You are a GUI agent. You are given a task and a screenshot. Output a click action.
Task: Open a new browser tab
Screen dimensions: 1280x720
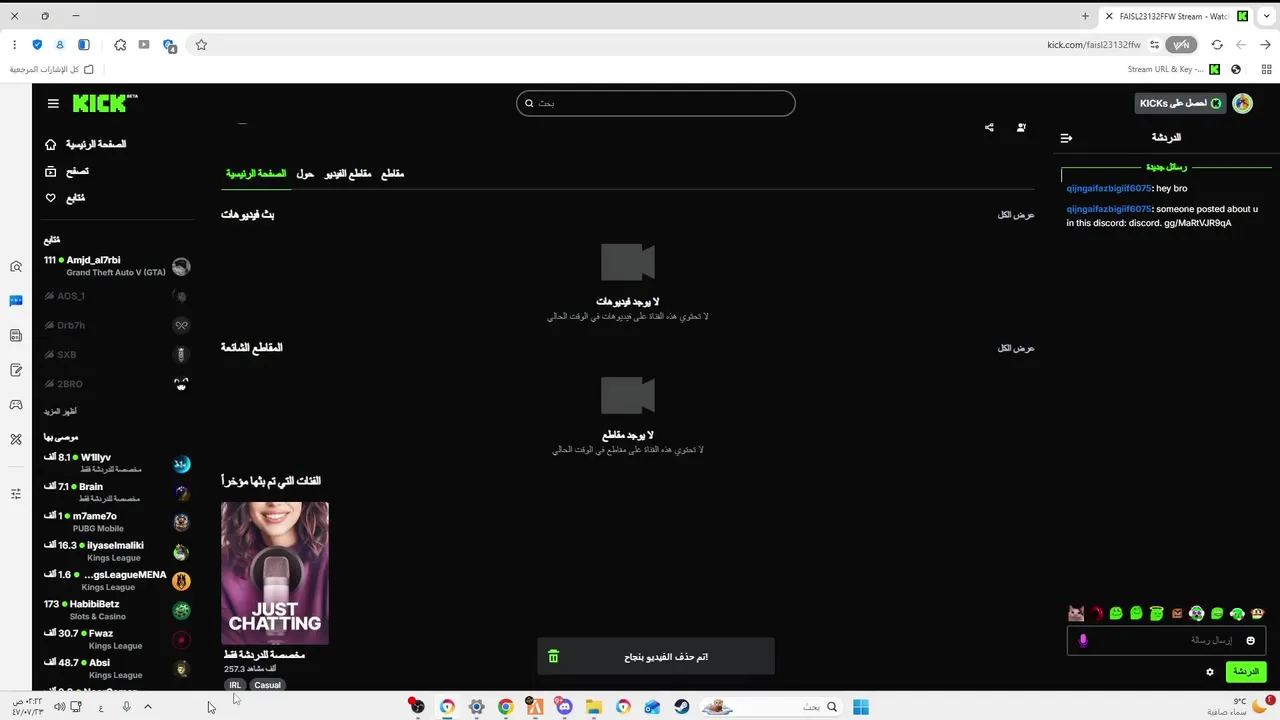1085,16
